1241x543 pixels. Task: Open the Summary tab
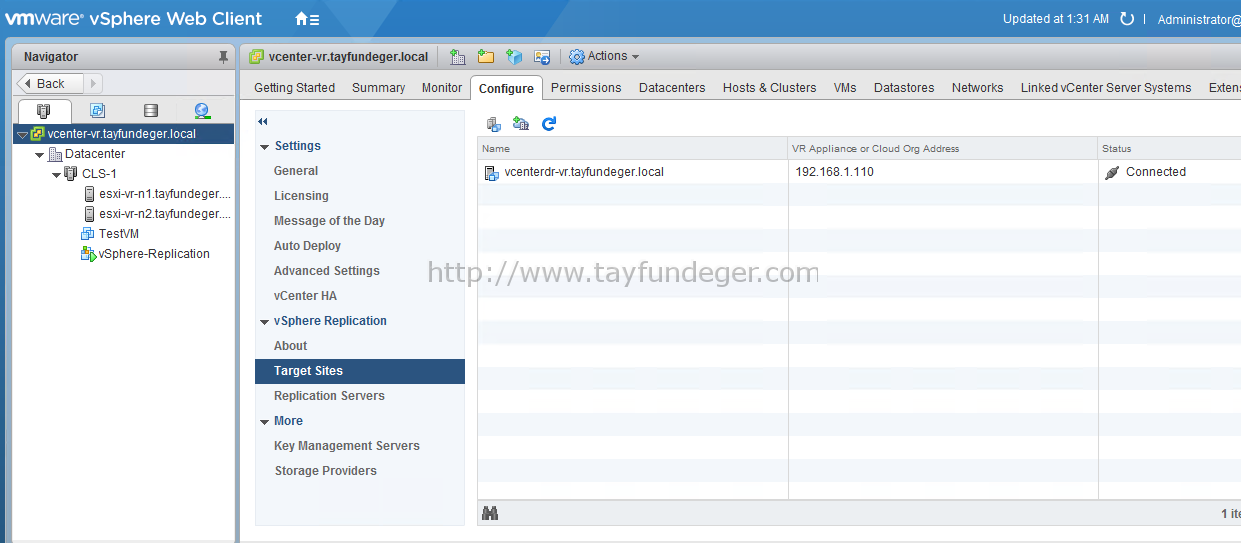pyautogui.click(x=378, y=88)
